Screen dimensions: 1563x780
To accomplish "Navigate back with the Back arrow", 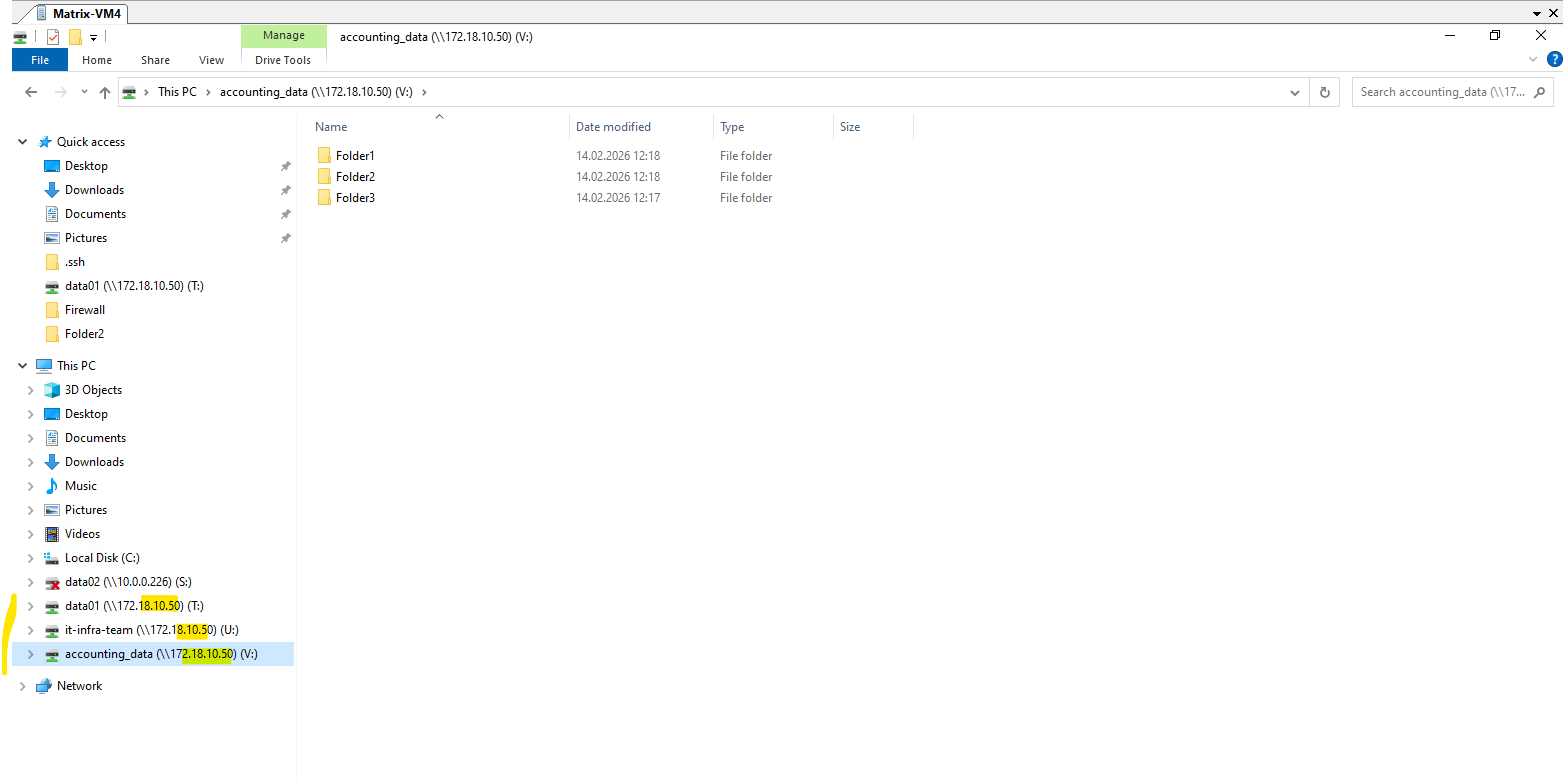I will [x=31, y=92].
